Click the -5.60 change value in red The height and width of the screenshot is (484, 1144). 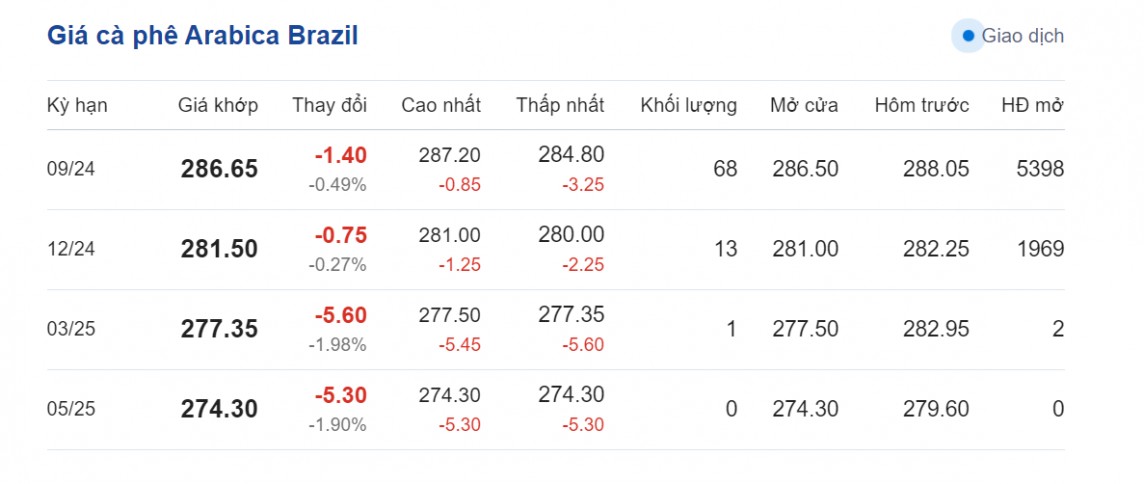[340, 315]
